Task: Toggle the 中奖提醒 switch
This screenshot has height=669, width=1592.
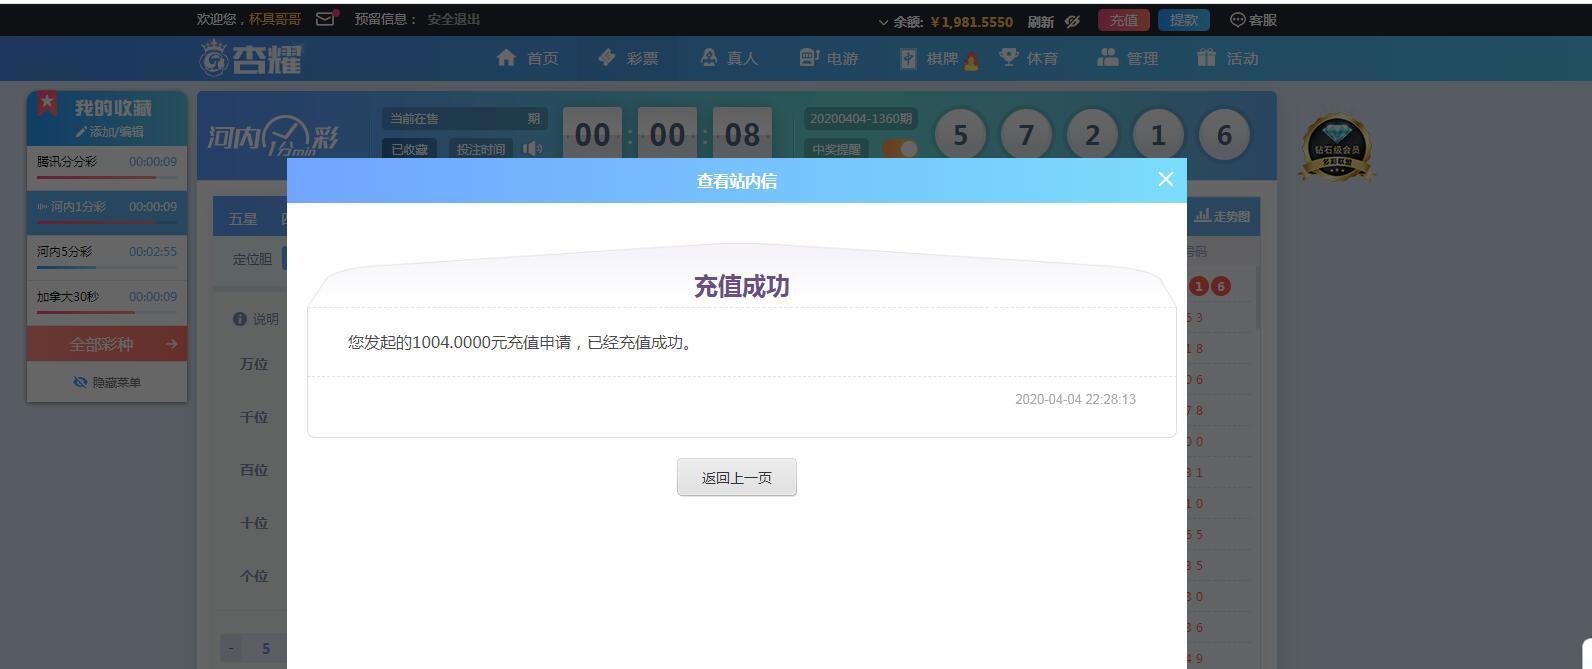Action: (899, 149)
